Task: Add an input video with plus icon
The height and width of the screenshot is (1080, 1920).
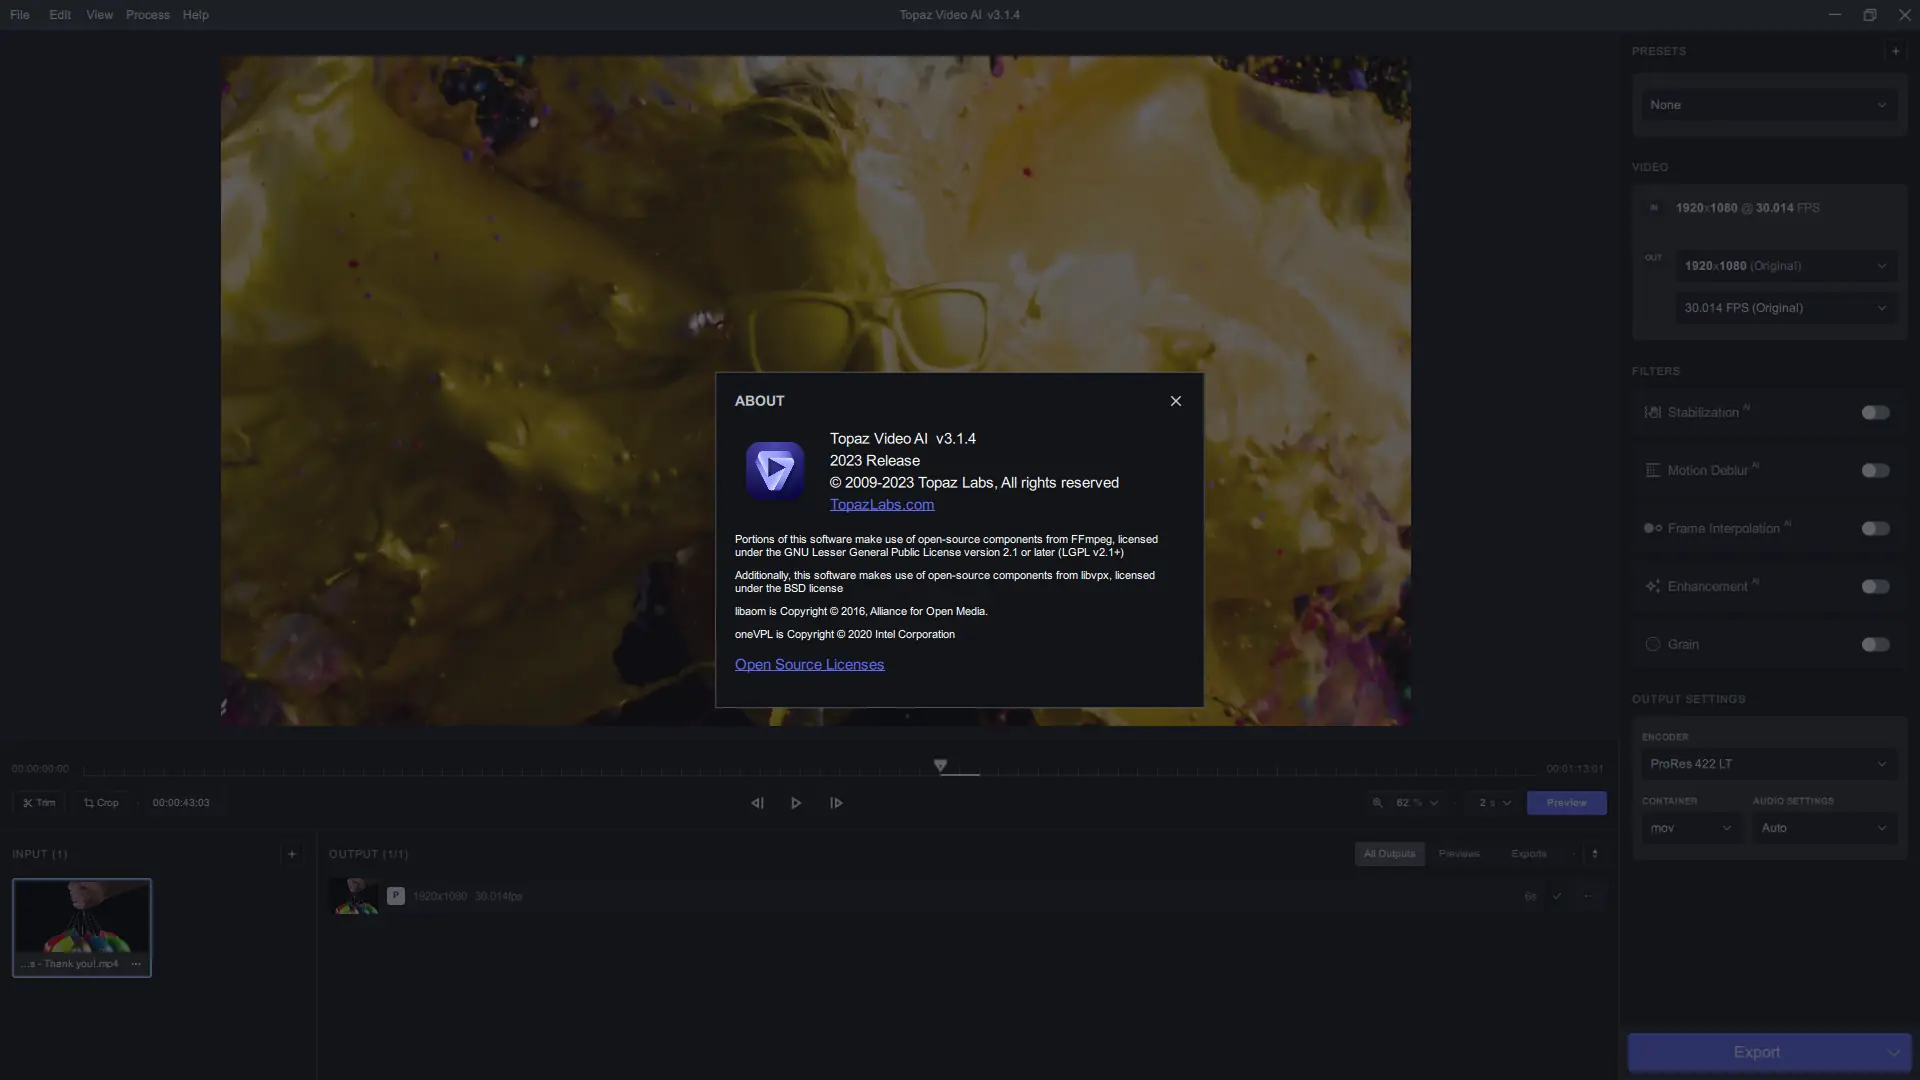Action: [291, 854]
